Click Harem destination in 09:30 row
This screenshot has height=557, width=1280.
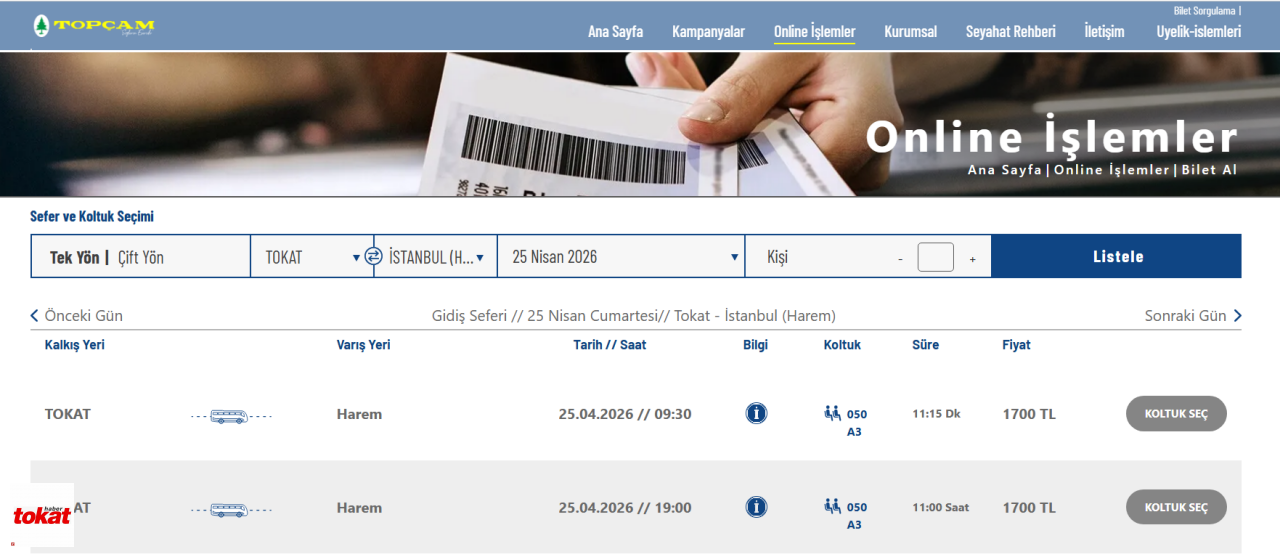tap(359, 414)
